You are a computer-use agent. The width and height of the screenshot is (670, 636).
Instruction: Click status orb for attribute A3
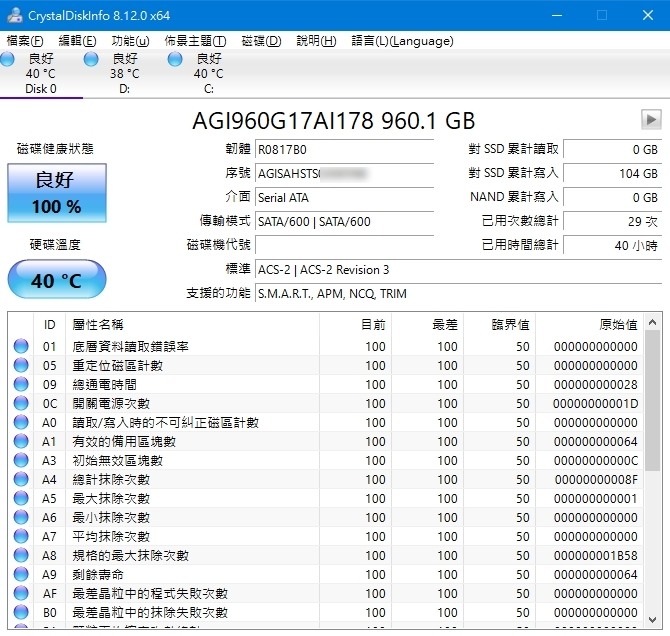[21, 460]
